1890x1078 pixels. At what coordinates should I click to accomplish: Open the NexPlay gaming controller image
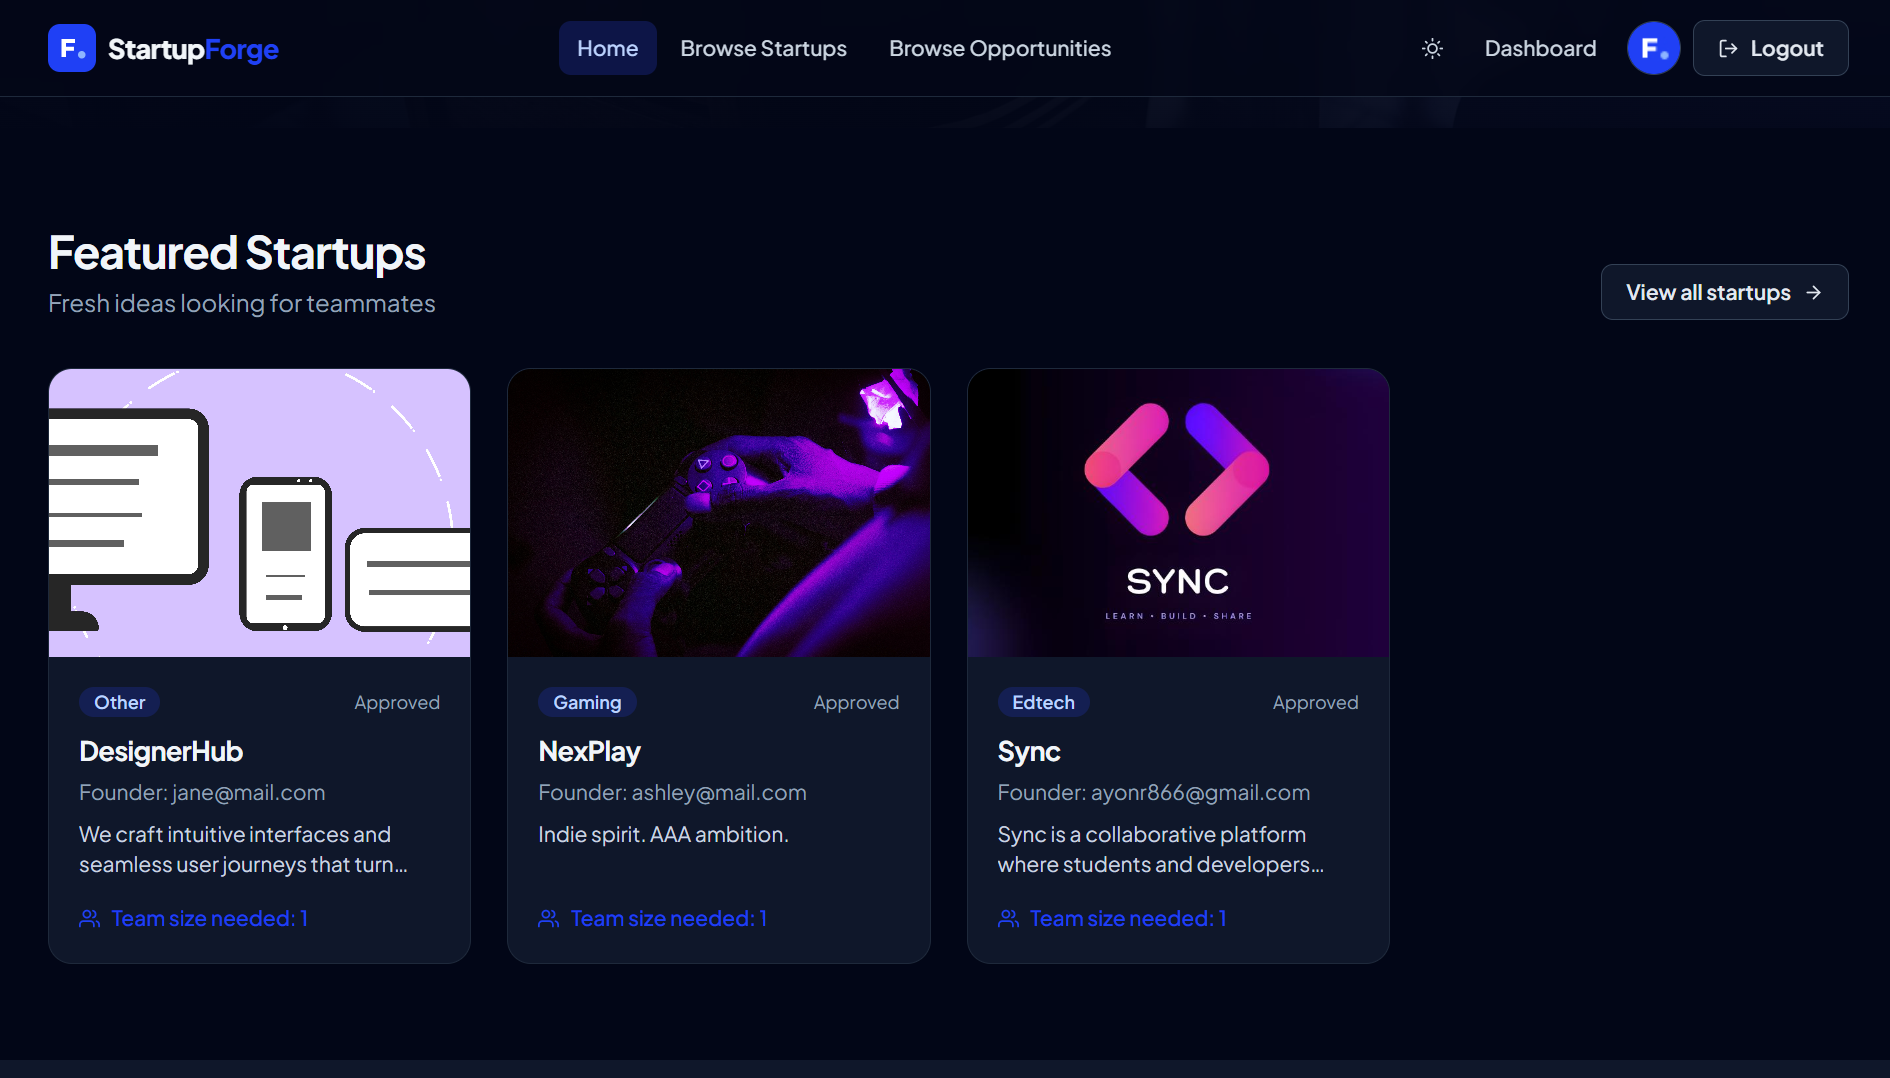[x=719, y=513]
